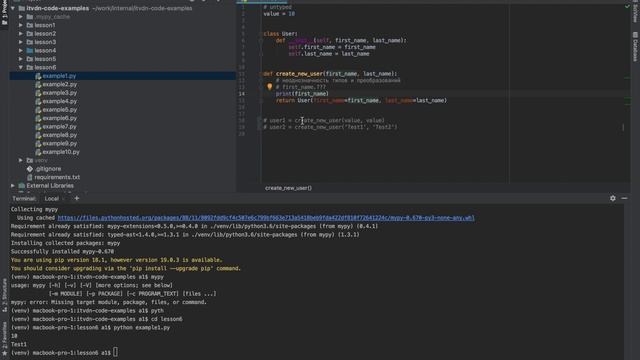Open the Favorites tool window

tap(4, 339)
